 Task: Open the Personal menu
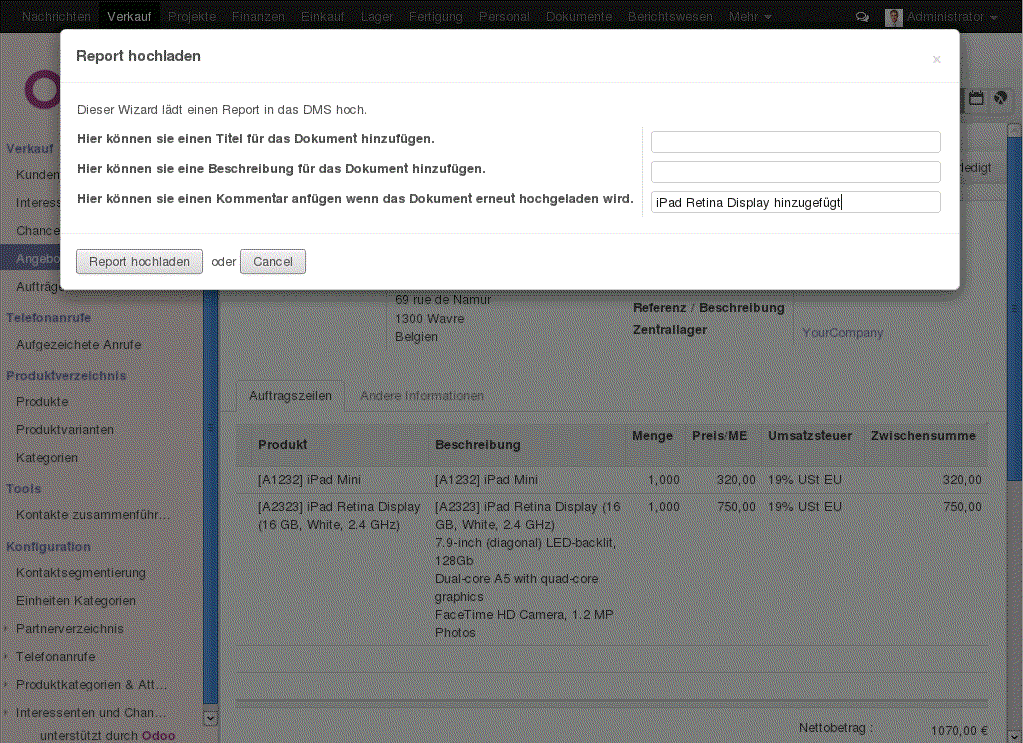tap(504, 17)
